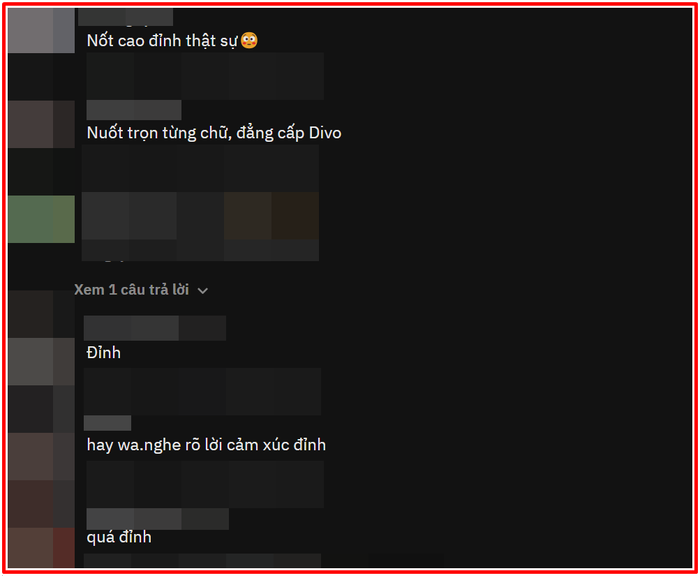This screenshot has width=700, height=576.
Task: Select the comment text 'Đỉnh'
Action: (104, 353)
